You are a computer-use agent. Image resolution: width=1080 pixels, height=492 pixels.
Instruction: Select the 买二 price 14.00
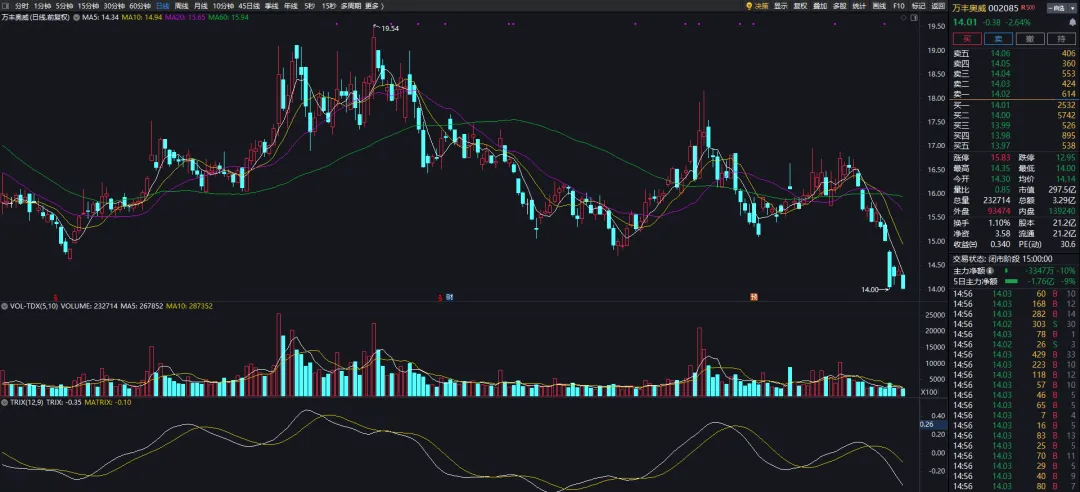[1000, 115]
